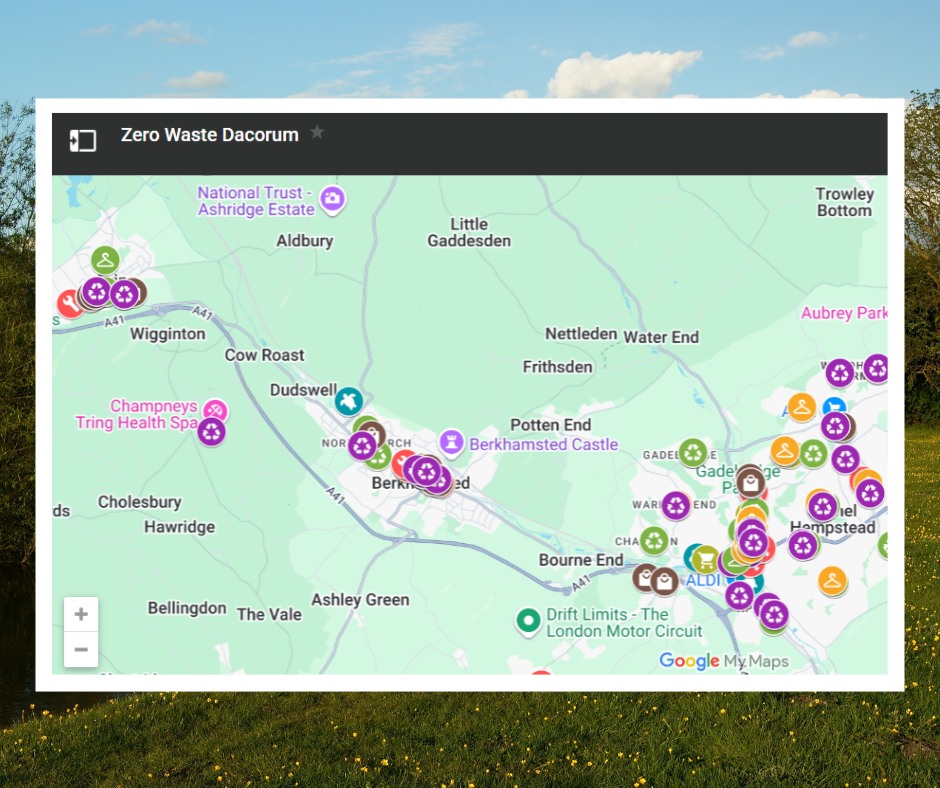Click the Frithsden place name

tap(558, 367)
